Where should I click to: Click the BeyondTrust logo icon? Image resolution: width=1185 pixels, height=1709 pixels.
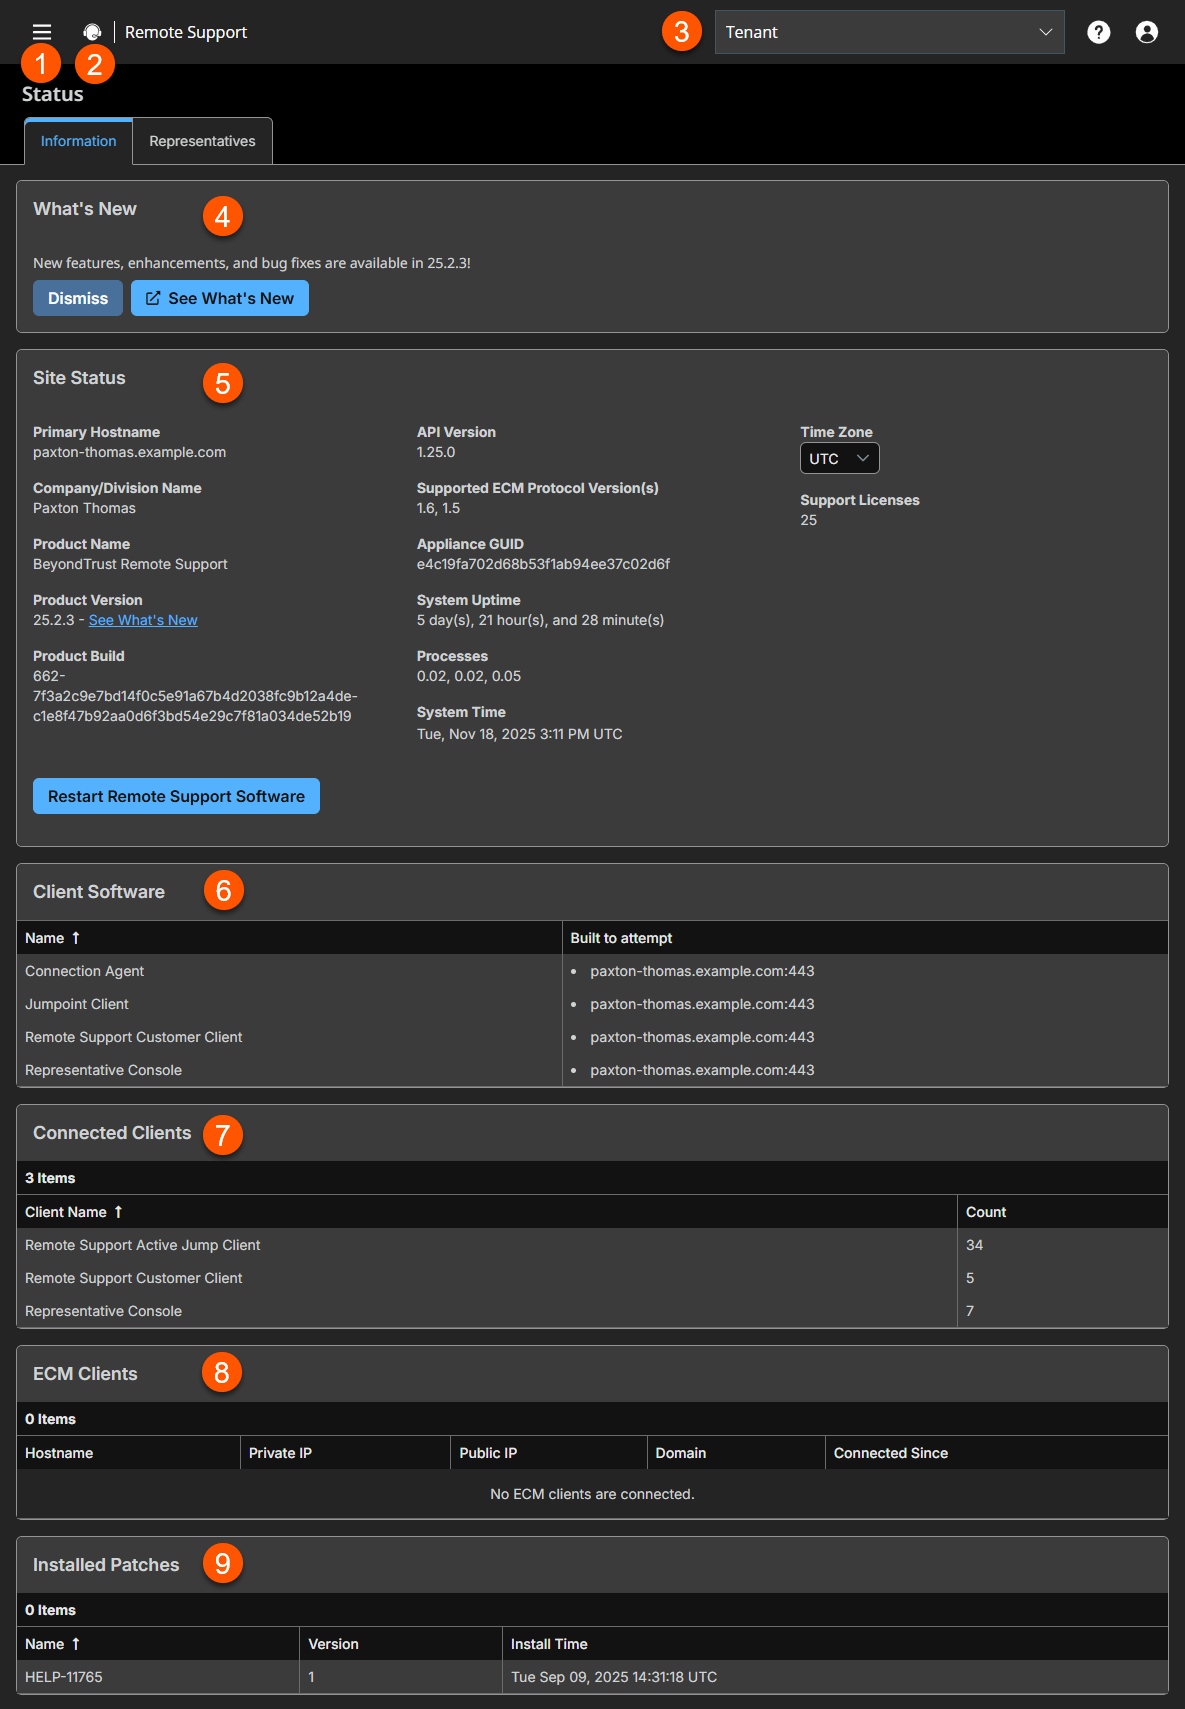(92, 32)
